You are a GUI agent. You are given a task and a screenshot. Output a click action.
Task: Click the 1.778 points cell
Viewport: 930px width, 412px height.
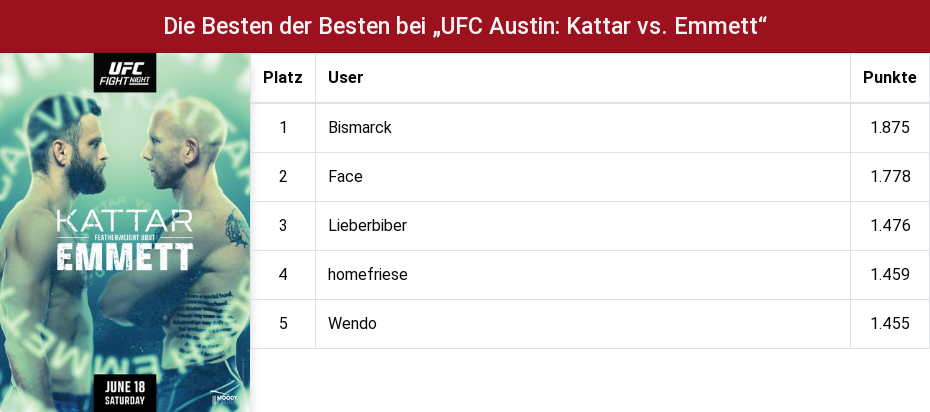point(890,177)
